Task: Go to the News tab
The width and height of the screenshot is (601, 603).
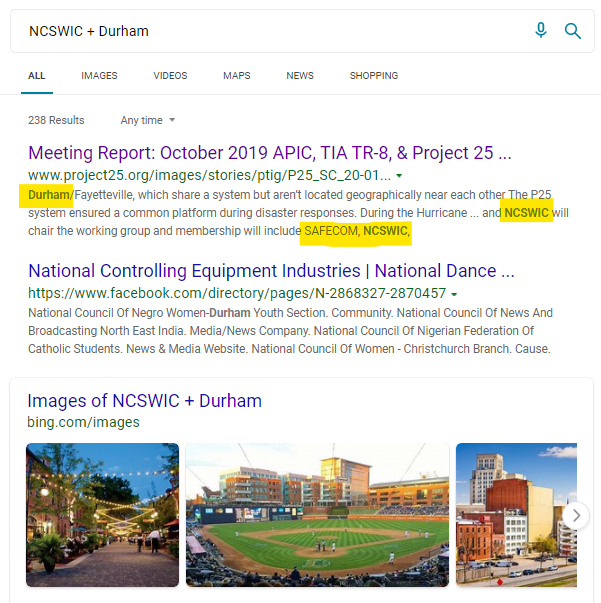Action: click(300, 76)
